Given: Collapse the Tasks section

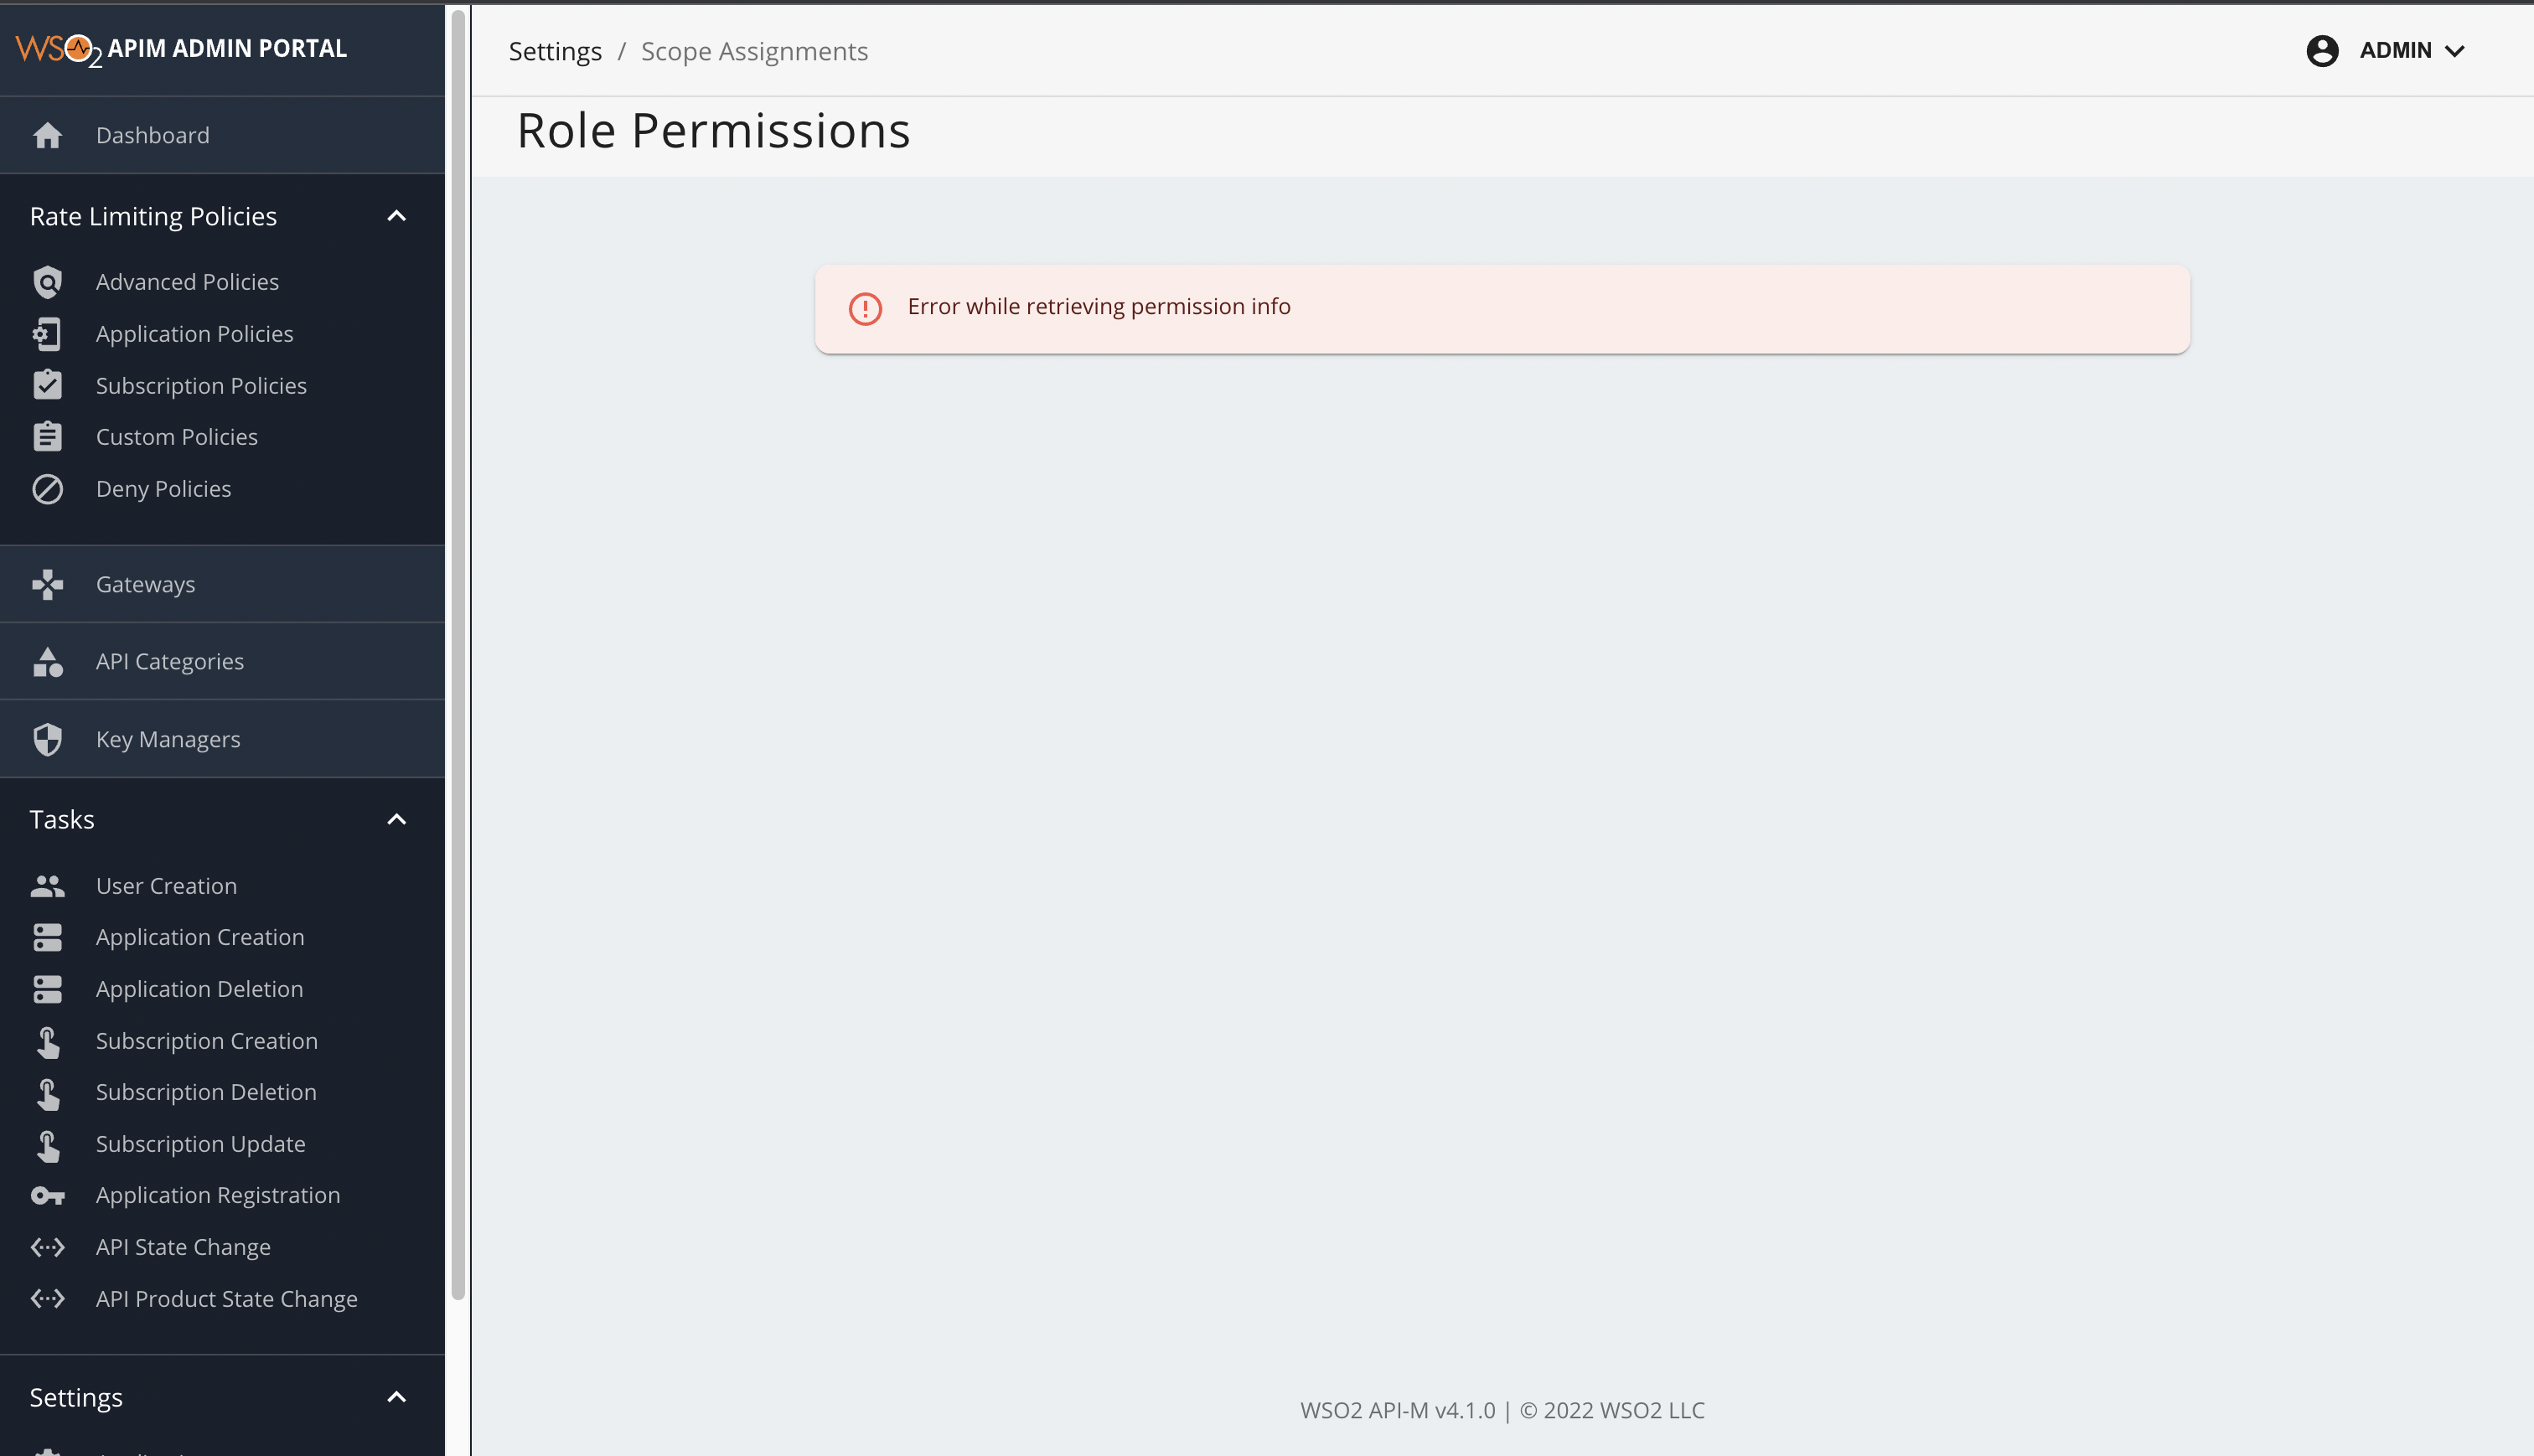Looking at the screenshot, I should pyautogui.click(x=396, y=818).
